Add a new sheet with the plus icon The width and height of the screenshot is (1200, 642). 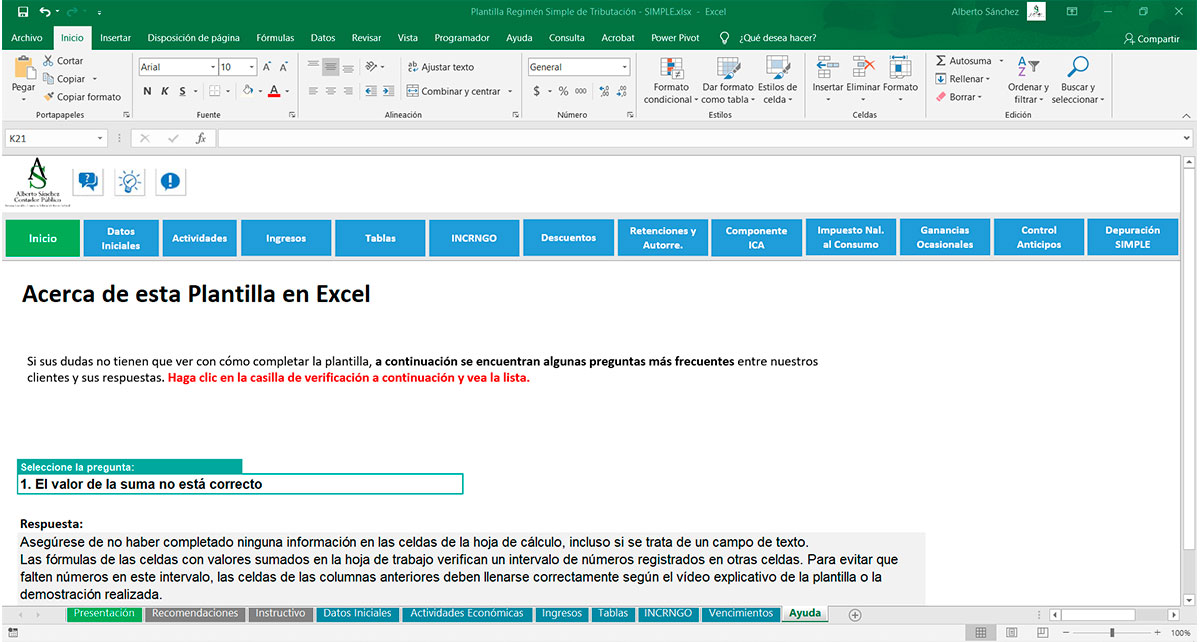coord(854,614)
